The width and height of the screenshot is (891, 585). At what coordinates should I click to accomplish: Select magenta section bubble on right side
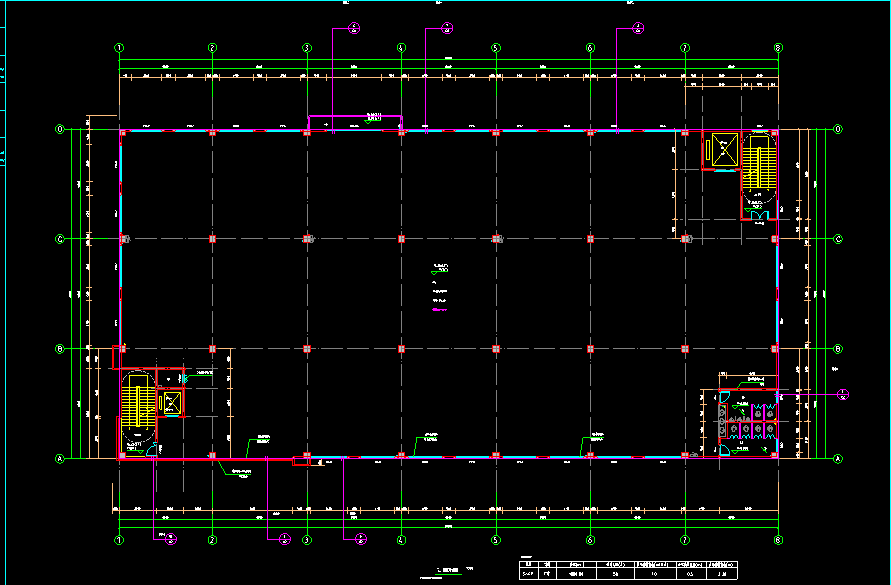(x=844, y=394)
